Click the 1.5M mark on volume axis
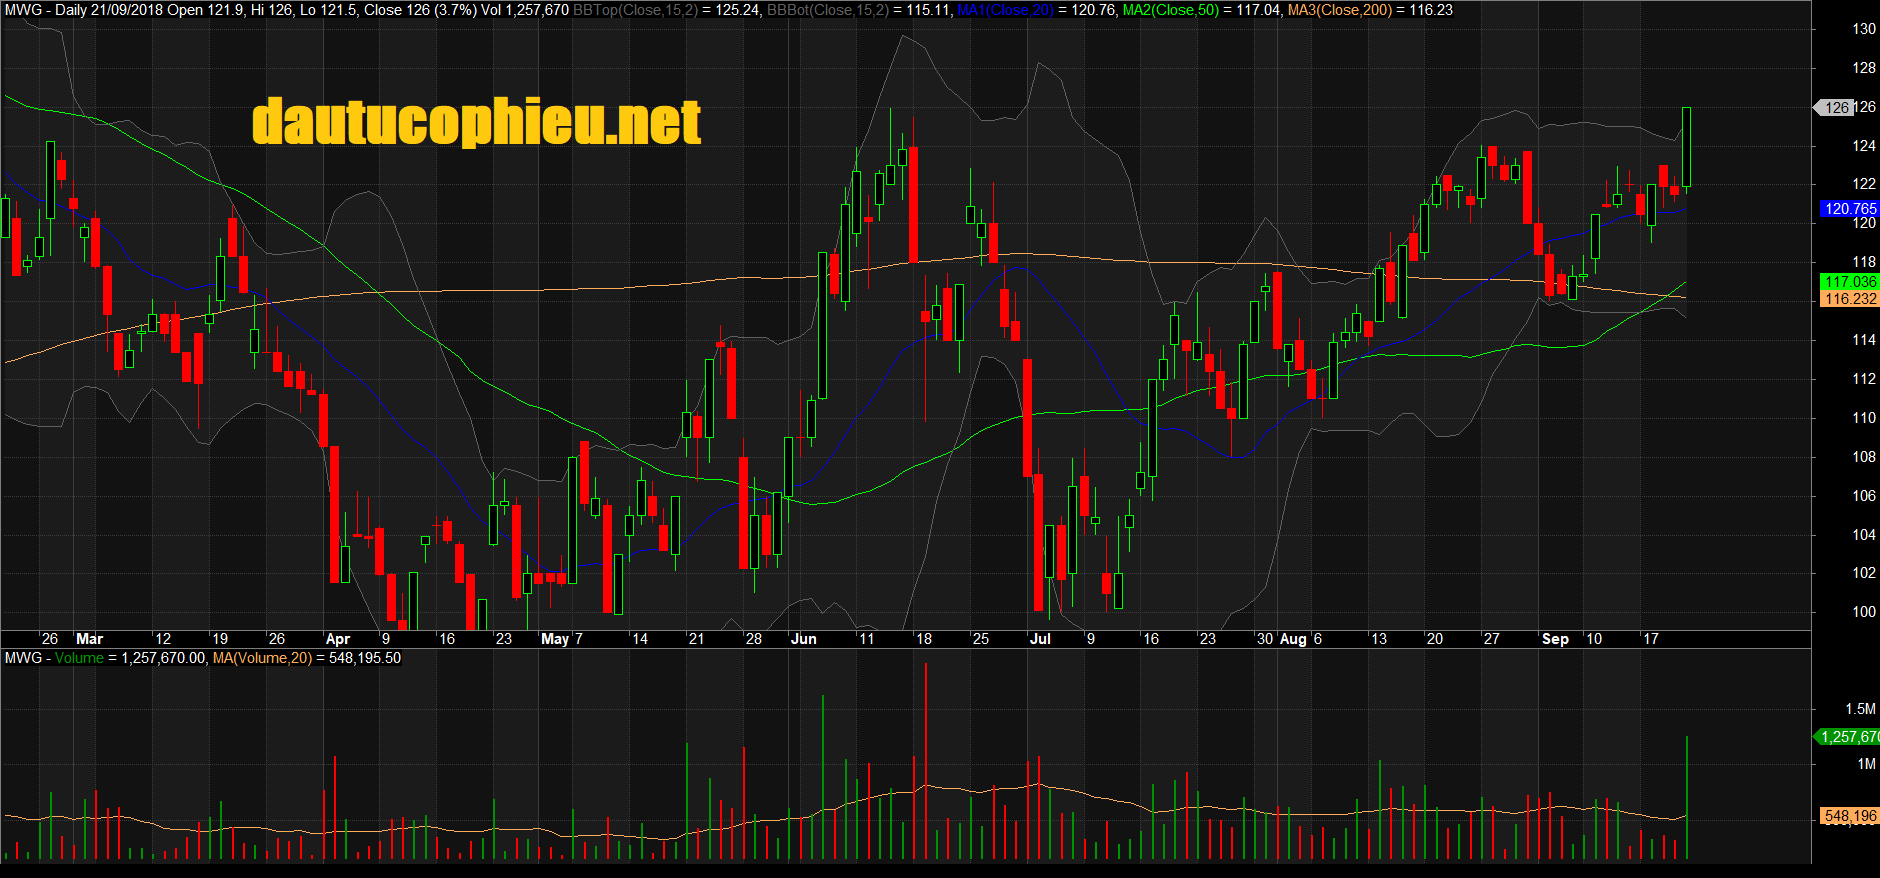Screen dimensions: 1880x878 1860,709
